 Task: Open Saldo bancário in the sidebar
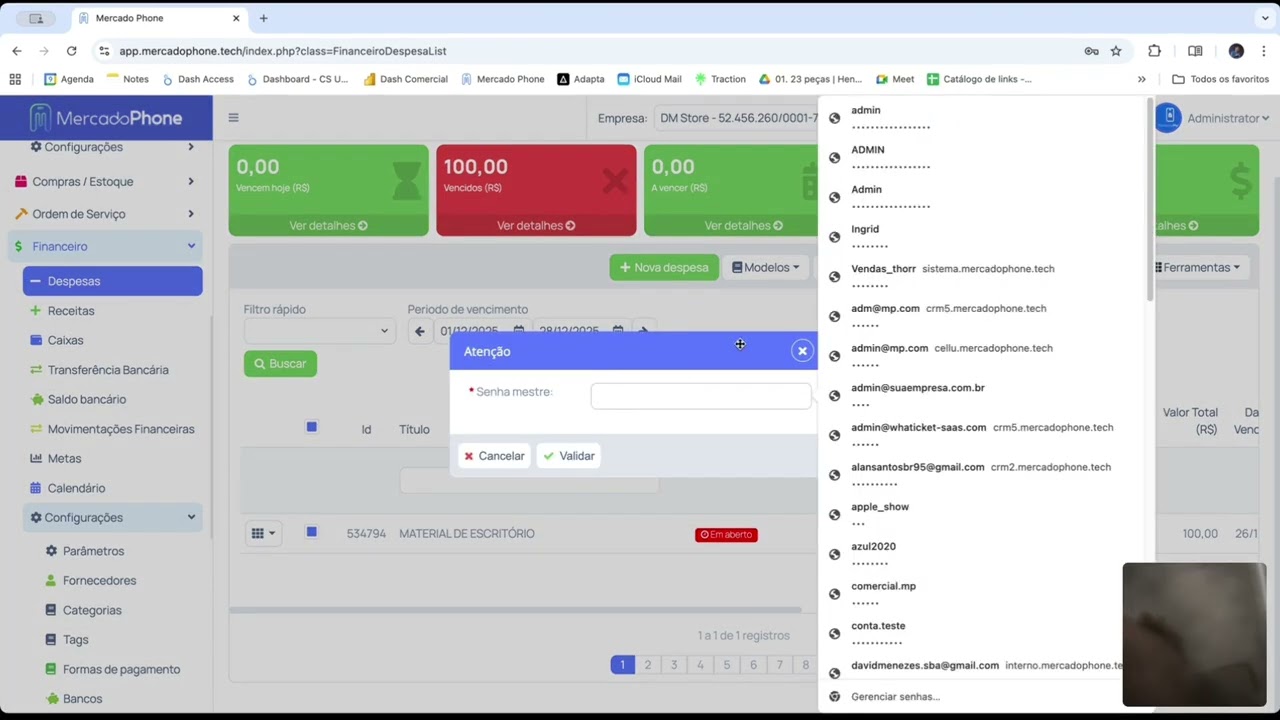tap(87, 399)
